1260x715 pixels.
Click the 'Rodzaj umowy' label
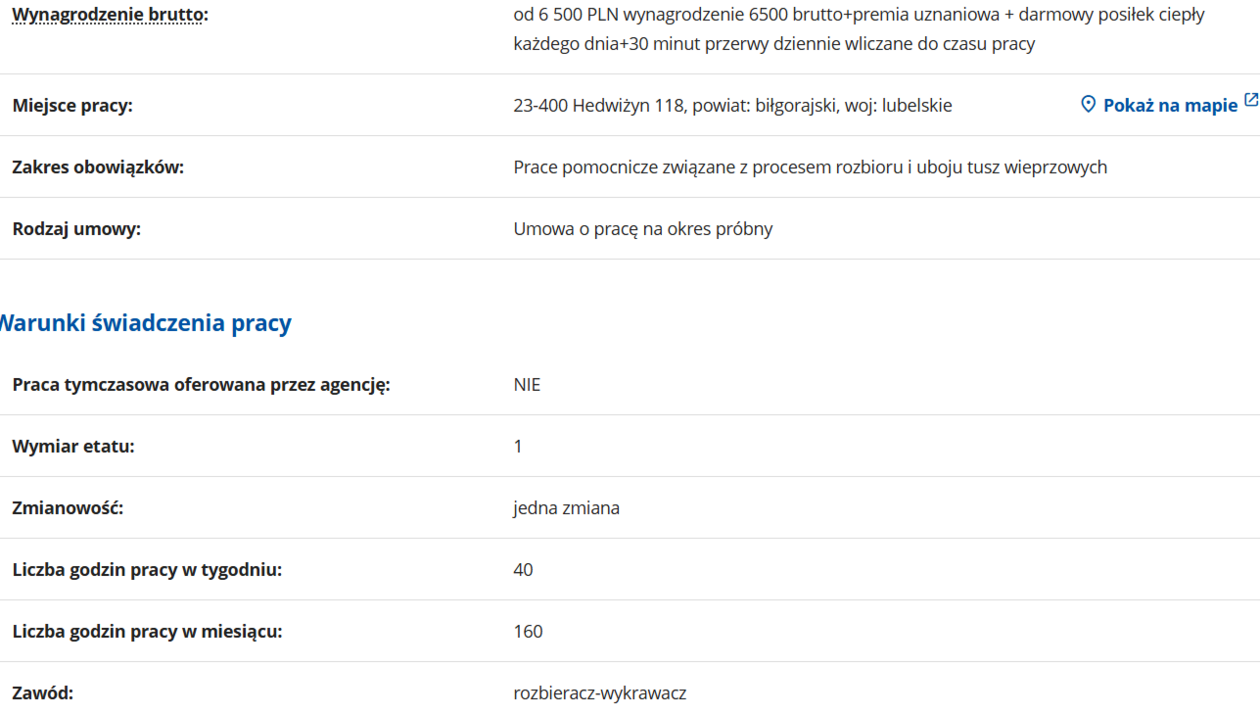coord(76,229)
